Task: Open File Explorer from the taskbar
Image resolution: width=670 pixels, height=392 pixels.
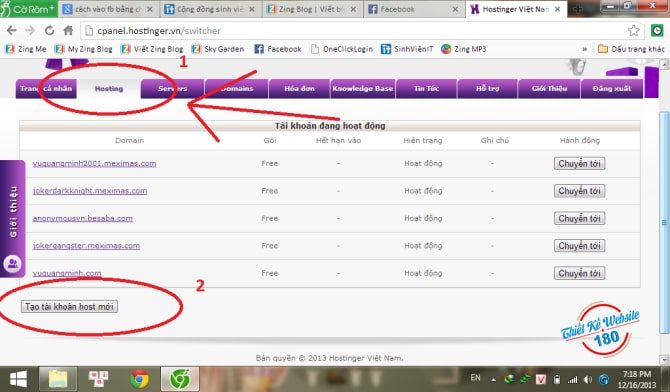Action: pos(58,379)
